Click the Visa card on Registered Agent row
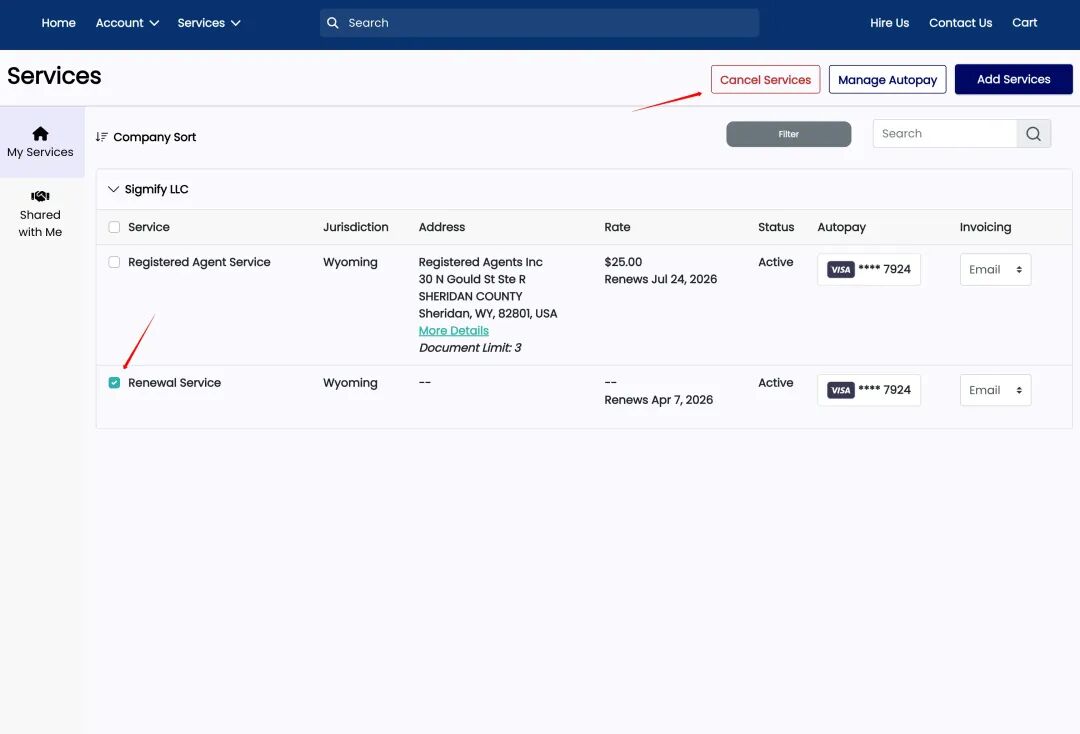 coord(868,270)
